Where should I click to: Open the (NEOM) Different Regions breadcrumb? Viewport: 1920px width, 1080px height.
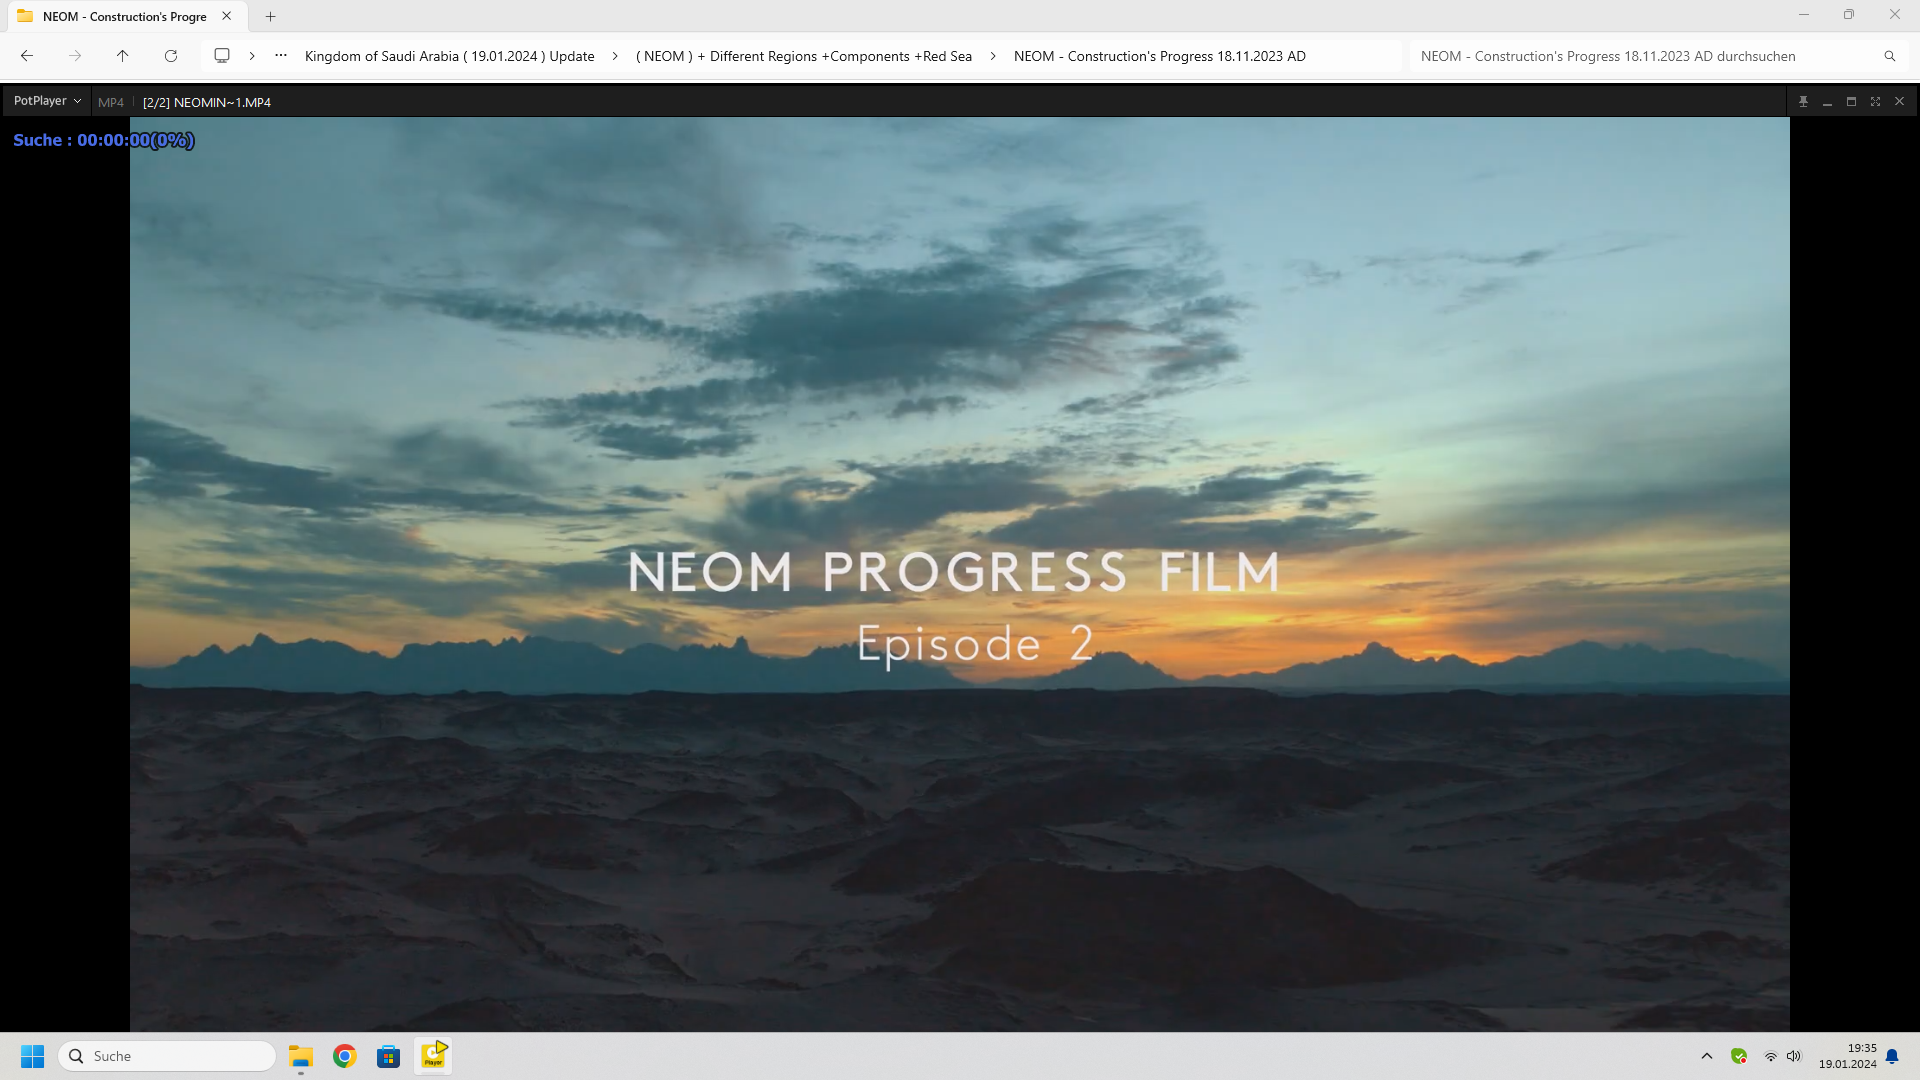point(804,56)
